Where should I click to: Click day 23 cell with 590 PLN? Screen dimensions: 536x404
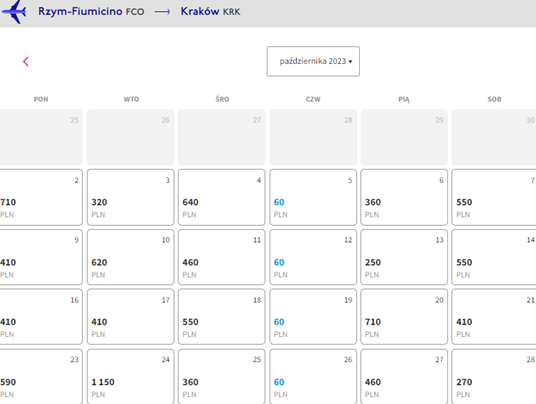[41, 377]
